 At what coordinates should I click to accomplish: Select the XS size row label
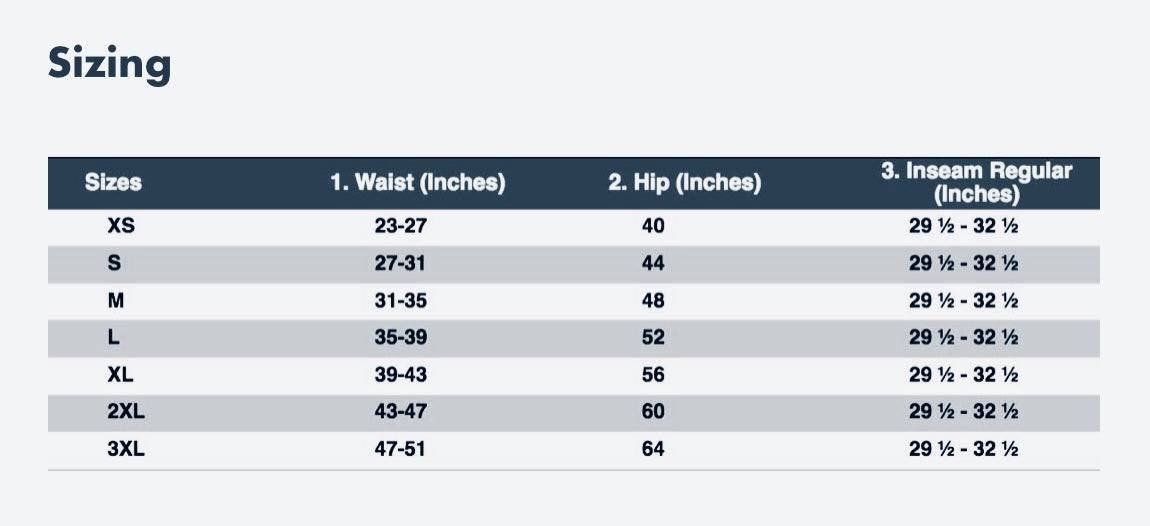(x=121, y=227)
